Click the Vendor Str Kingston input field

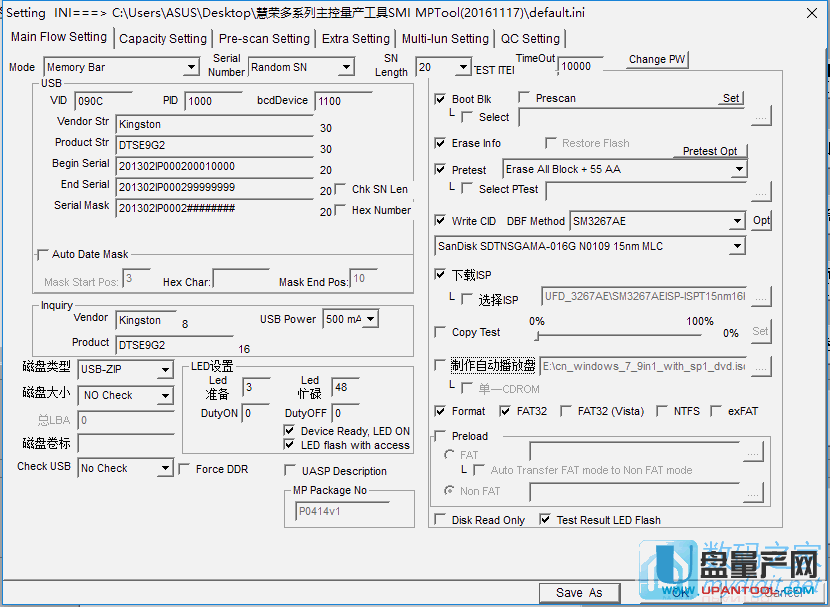[213, 124]
